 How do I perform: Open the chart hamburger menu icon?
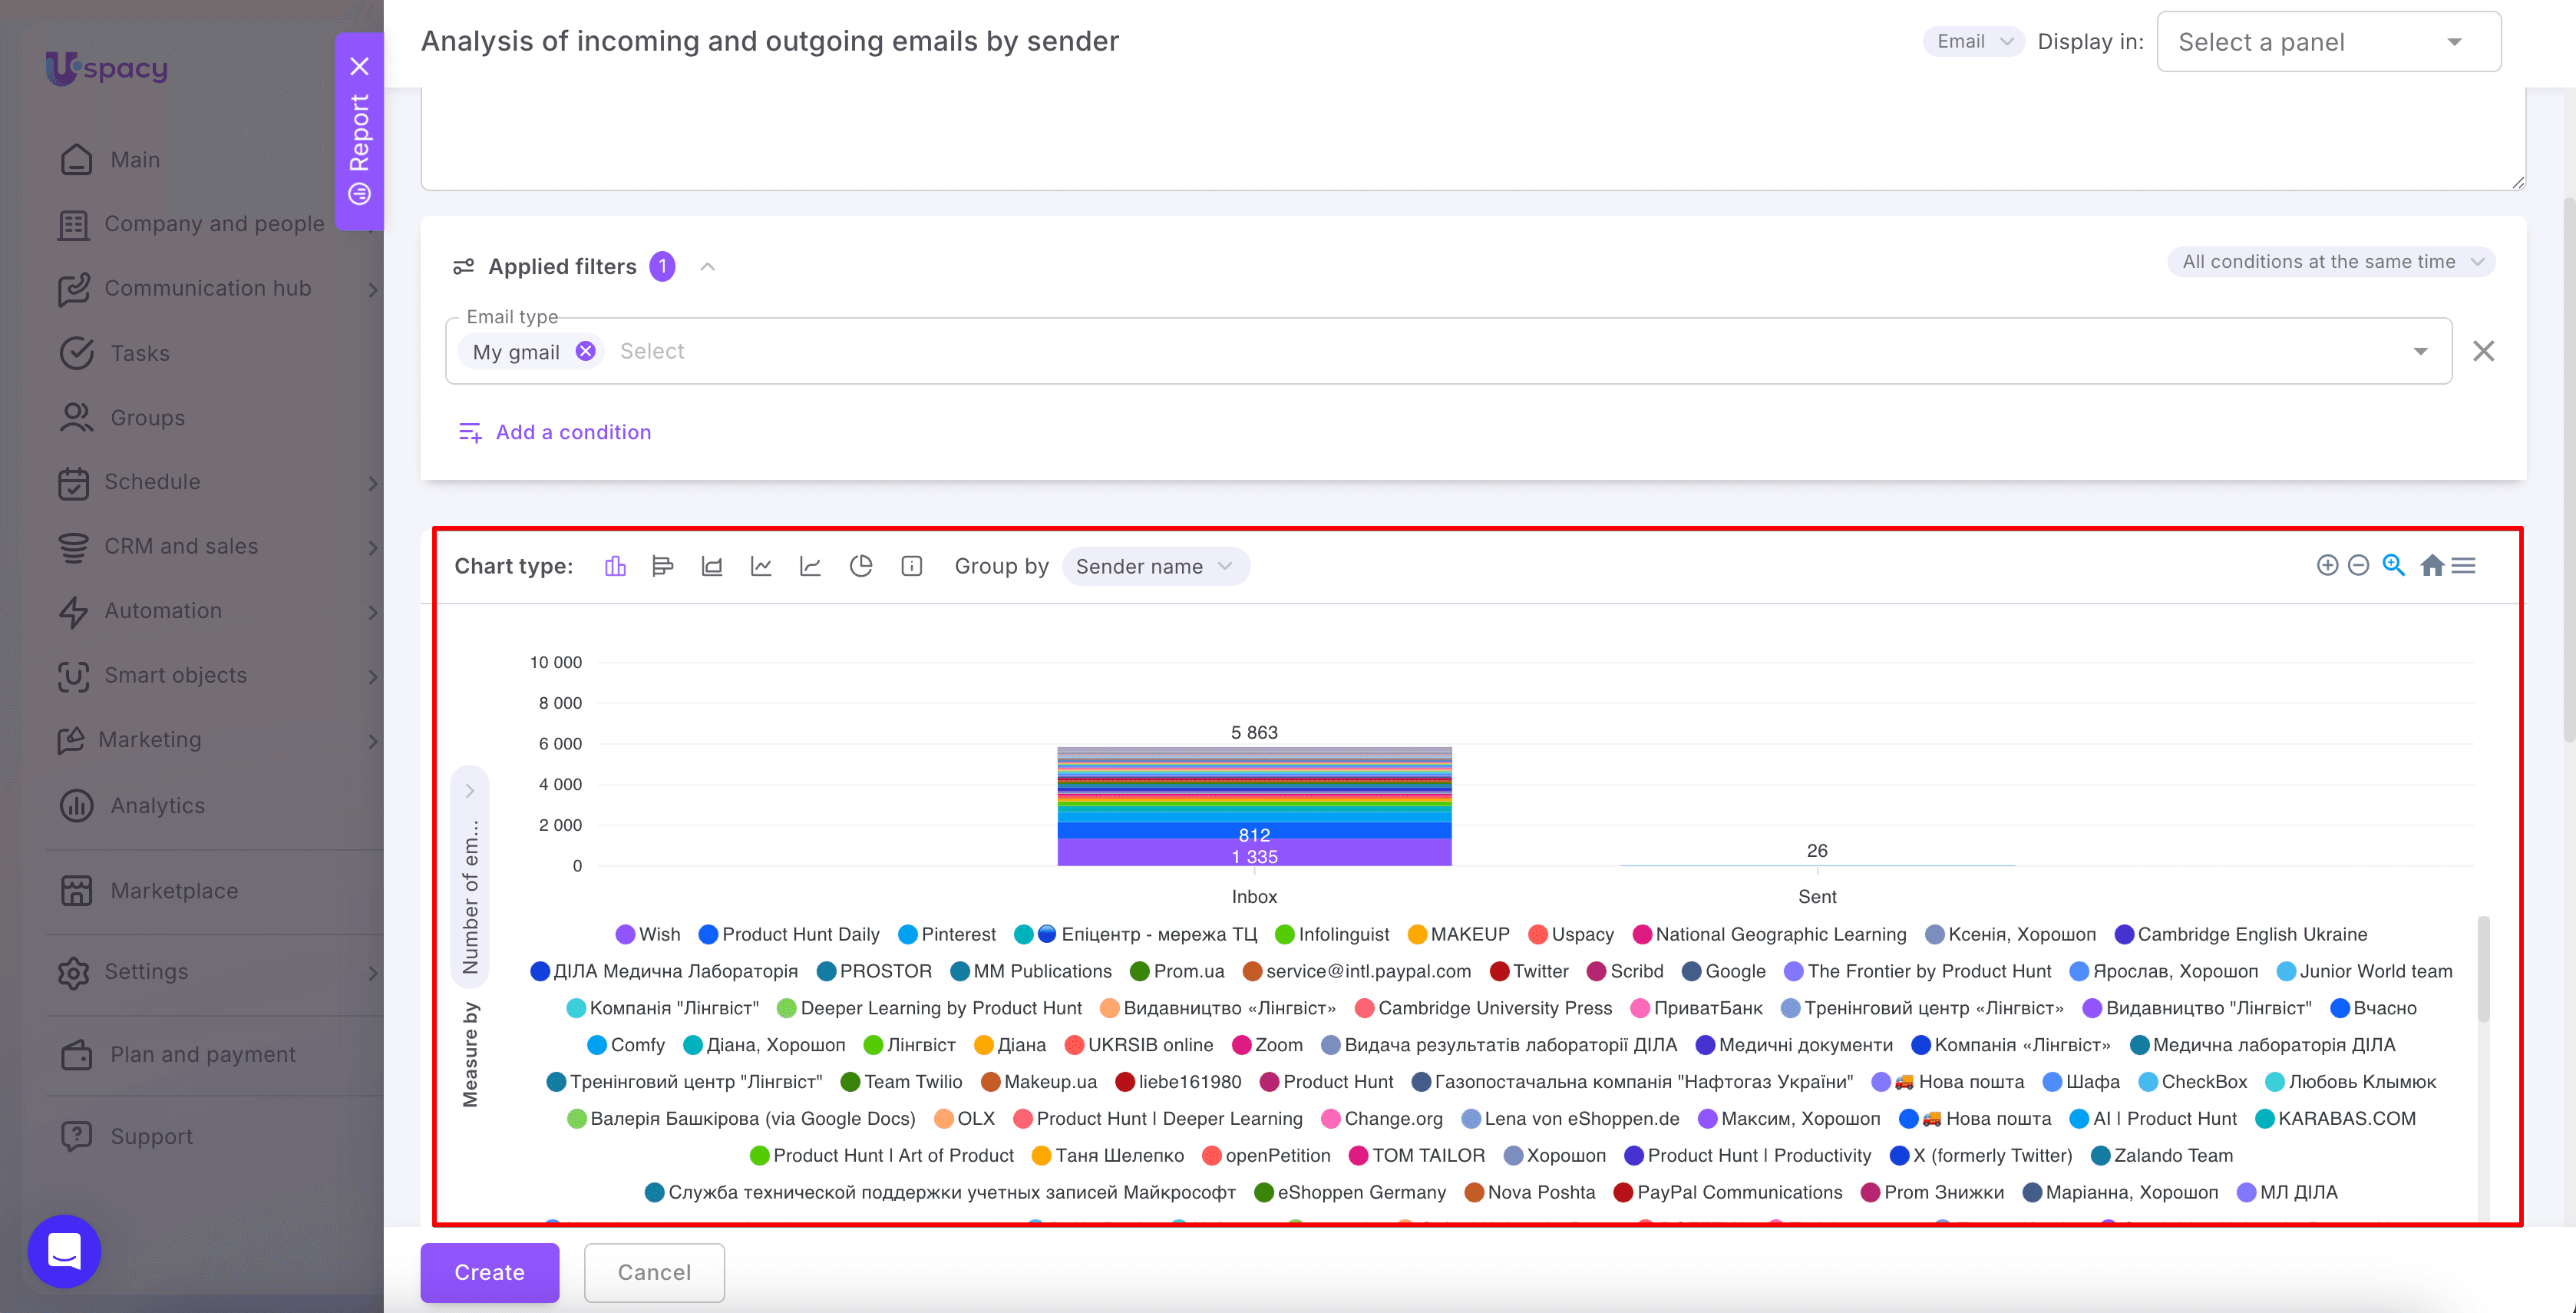tap(2464, 565)
